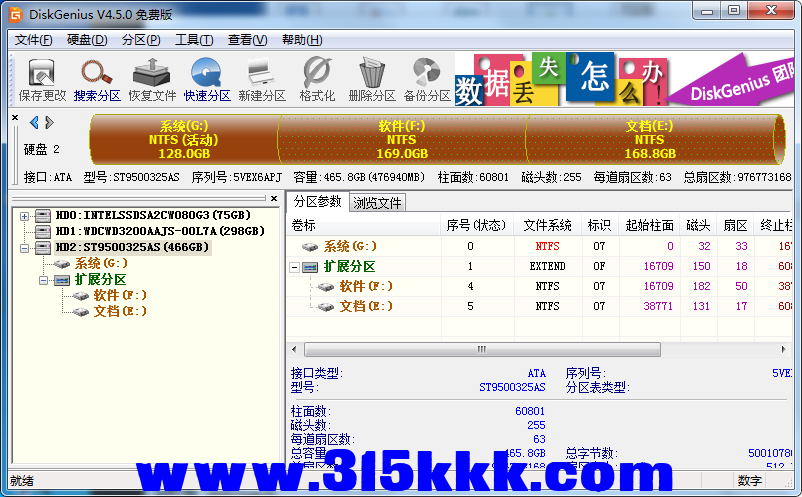This screenshot has width=802, height=497.
Task: Click the 备份分区 backup partition icon
Action: pyautogui.click(x=427, y=72)
